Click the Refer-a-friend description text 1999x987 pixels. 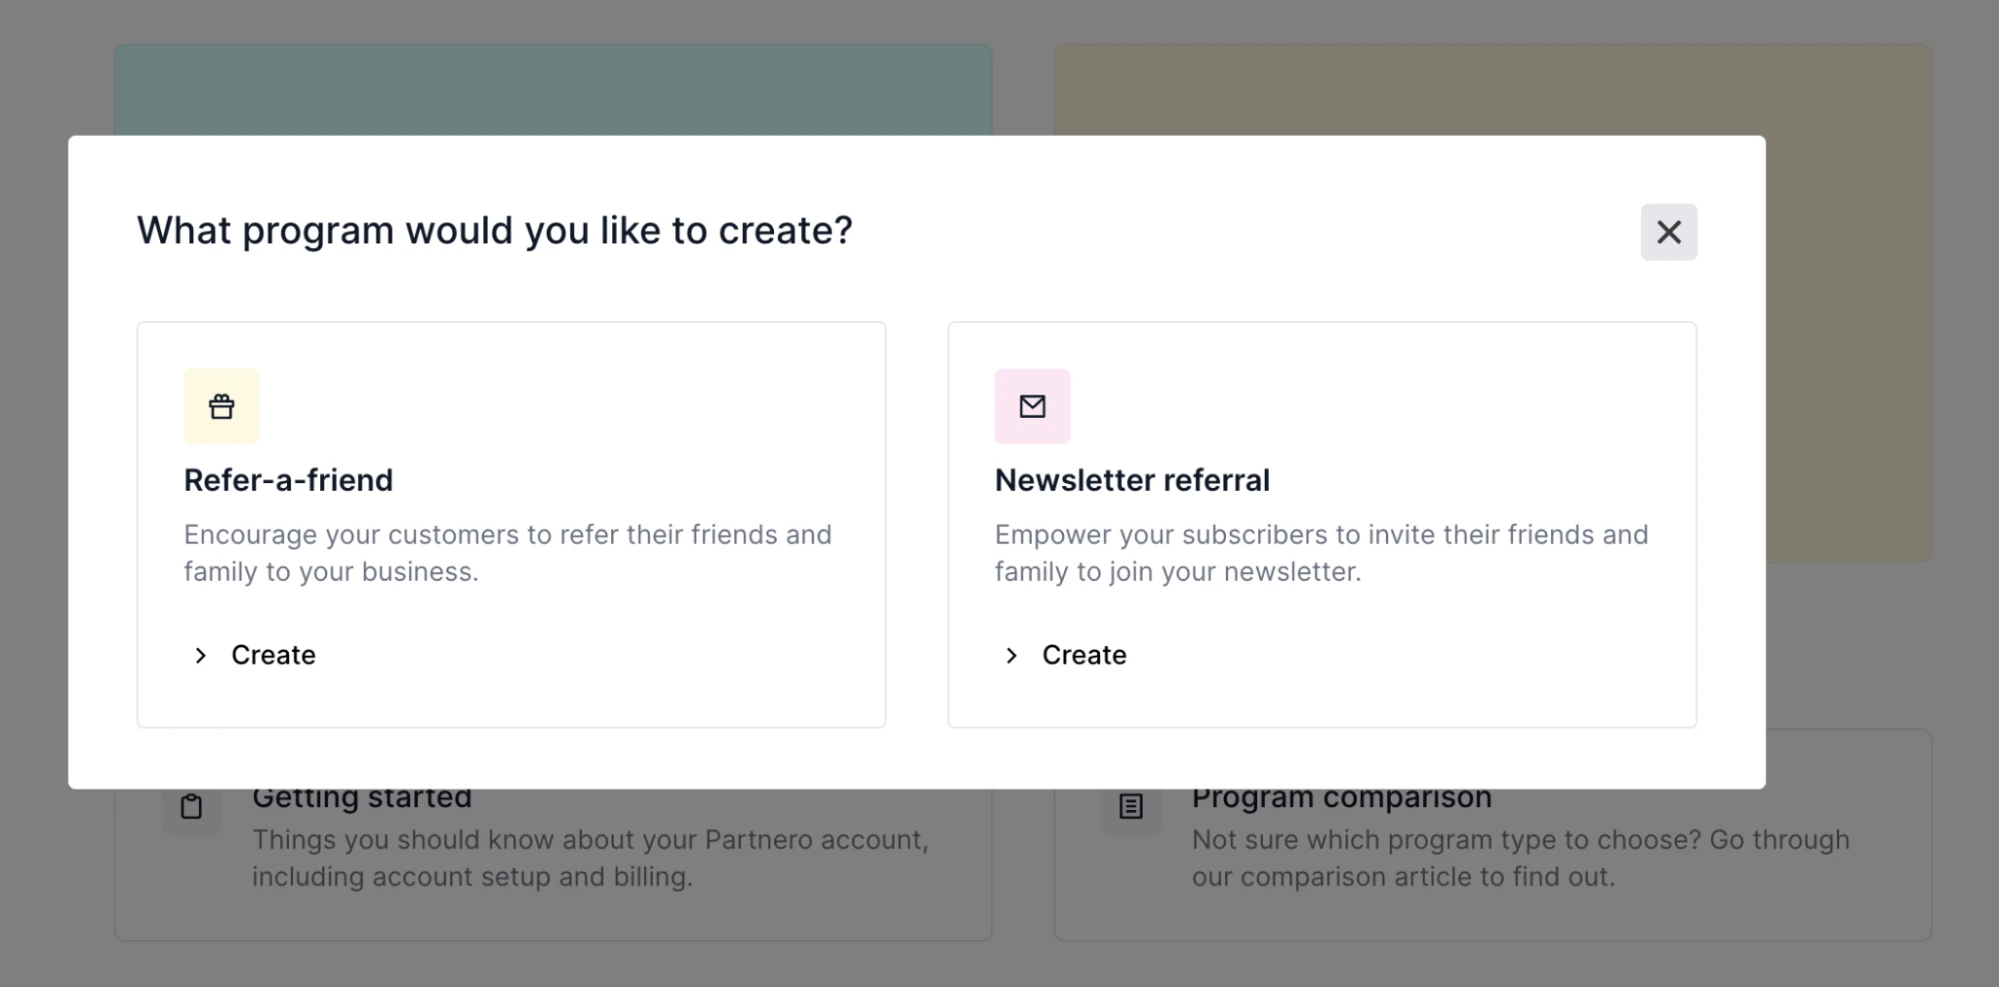(507, 553)
